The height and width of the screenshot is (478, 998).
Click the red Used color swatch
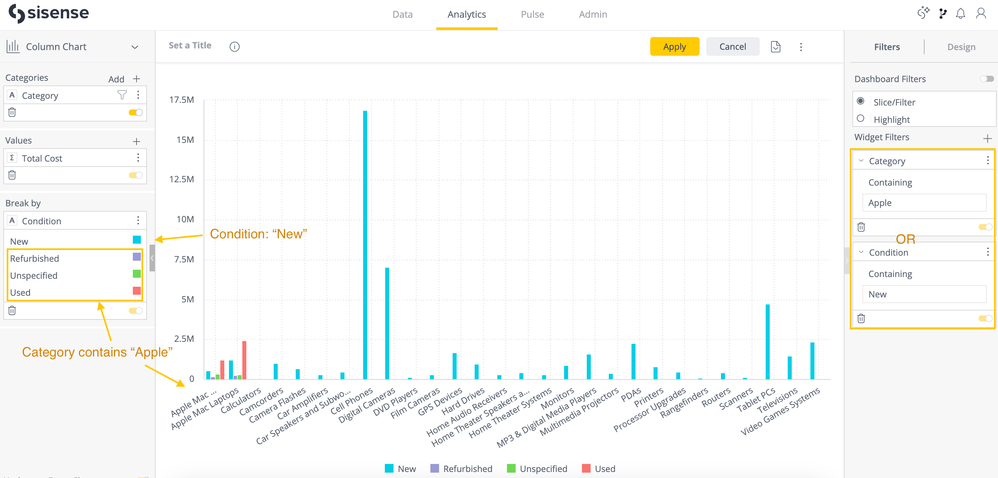point(137,292)
